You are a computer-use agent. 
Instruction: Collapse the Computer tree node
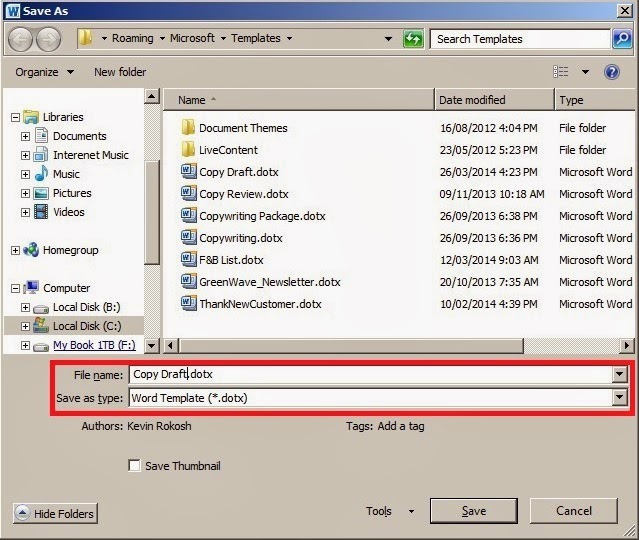[x=15, y=288]
